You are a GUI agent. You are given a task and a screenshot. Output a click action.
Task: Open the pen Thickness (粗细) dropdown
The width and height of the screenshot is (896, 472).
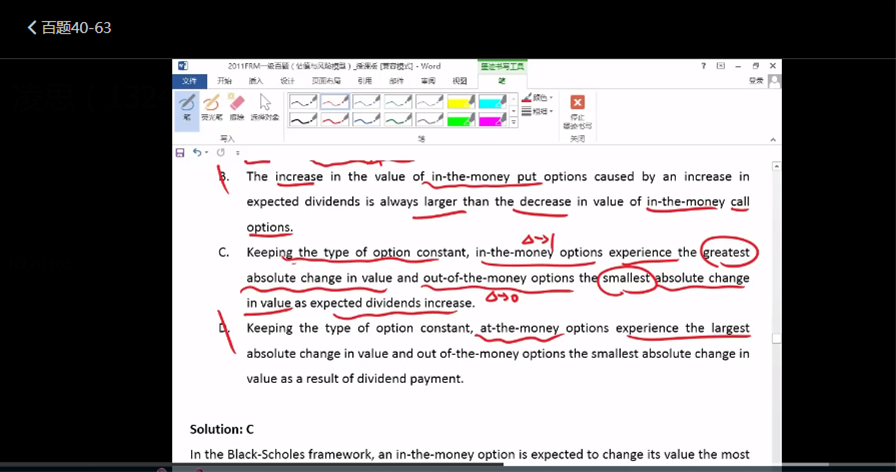538,112
